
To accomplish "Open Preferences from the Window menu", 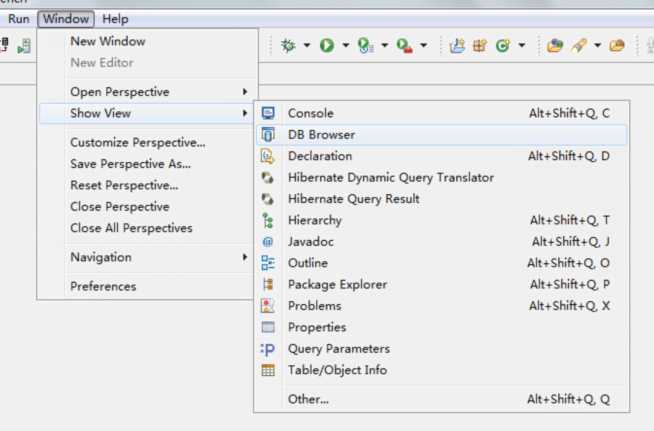I will coord(148,286).
